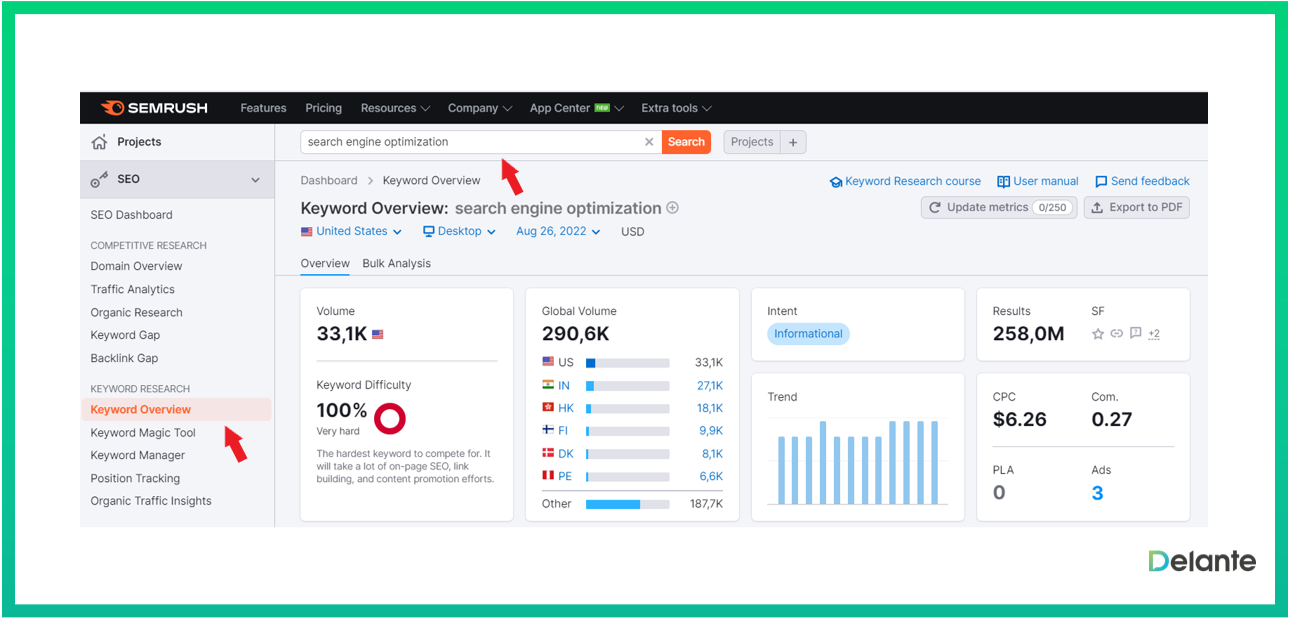Viewport: 1291px width, 618px height.
Task: Click the Peru flag in Global Volume
Action: tap(548, 476)
